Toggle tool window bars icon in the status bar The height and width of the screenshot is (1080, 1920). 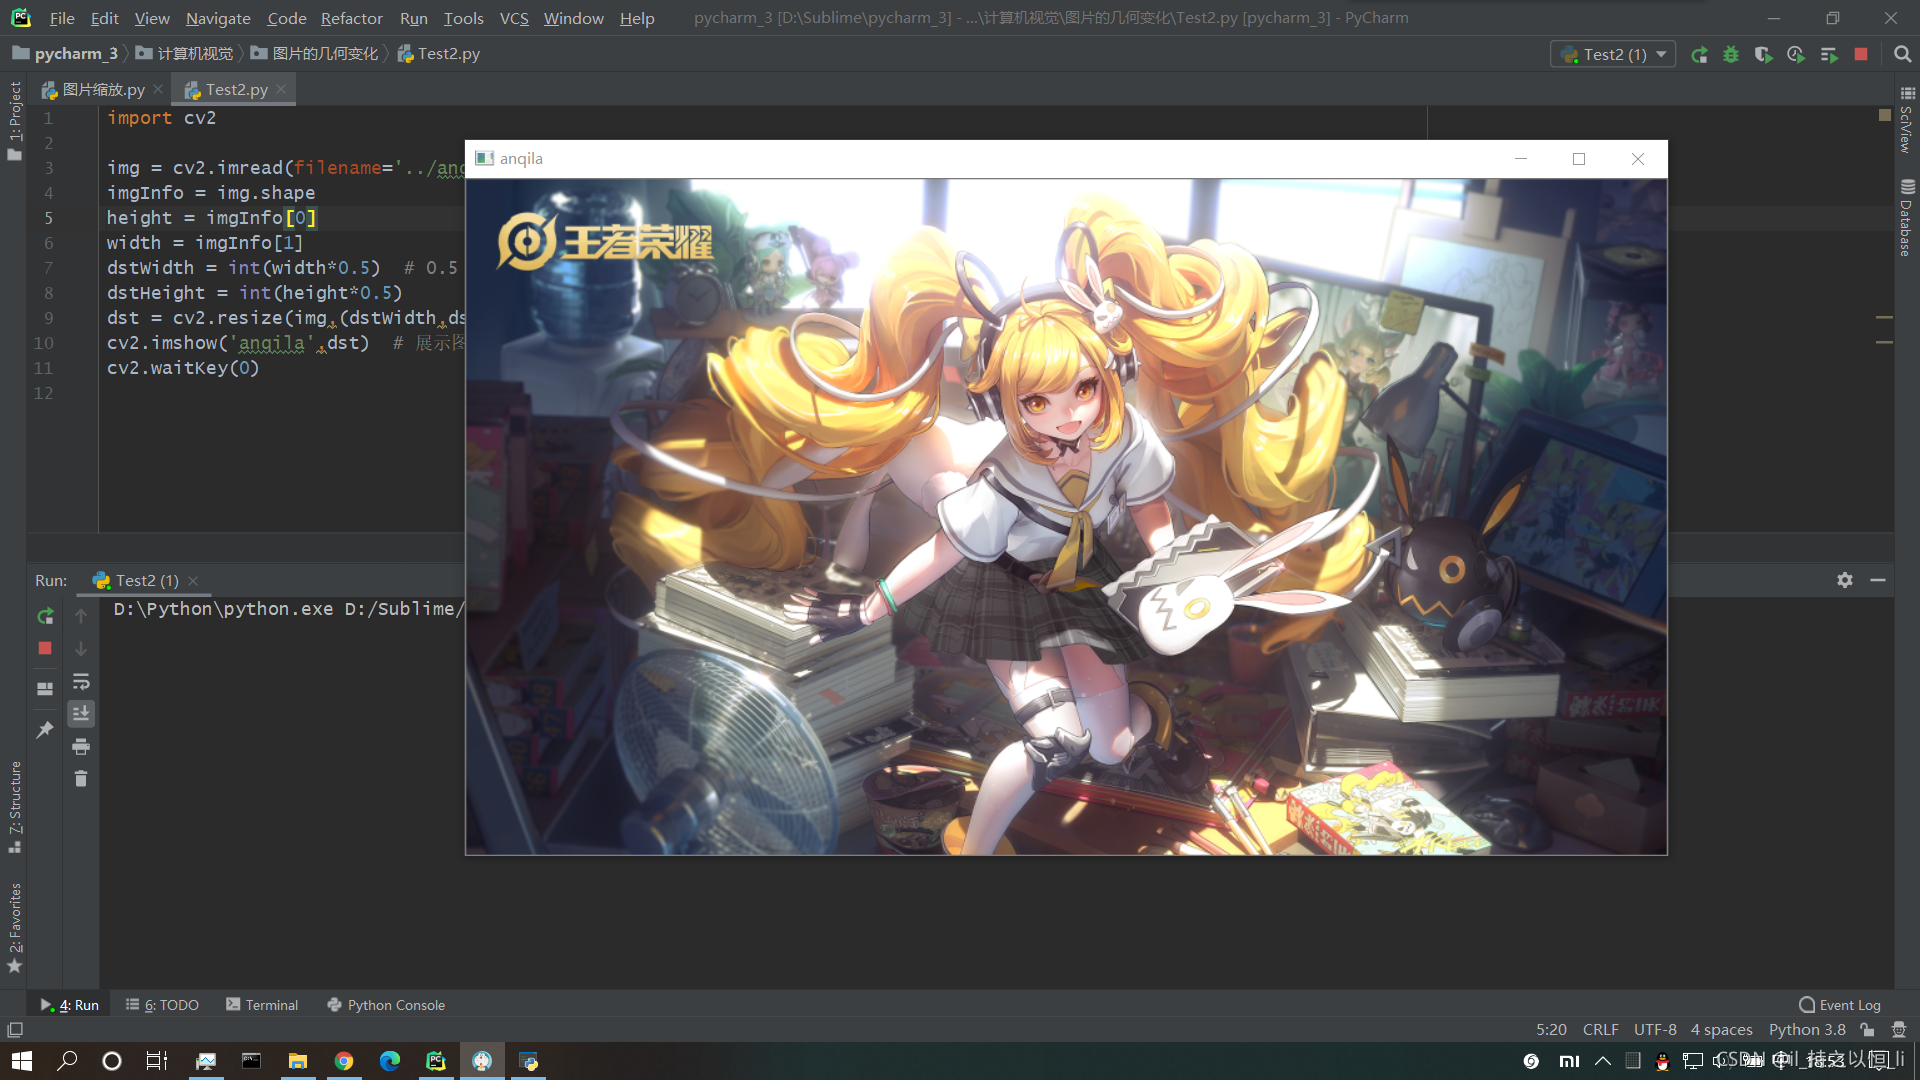click(x=15, y=1030)
